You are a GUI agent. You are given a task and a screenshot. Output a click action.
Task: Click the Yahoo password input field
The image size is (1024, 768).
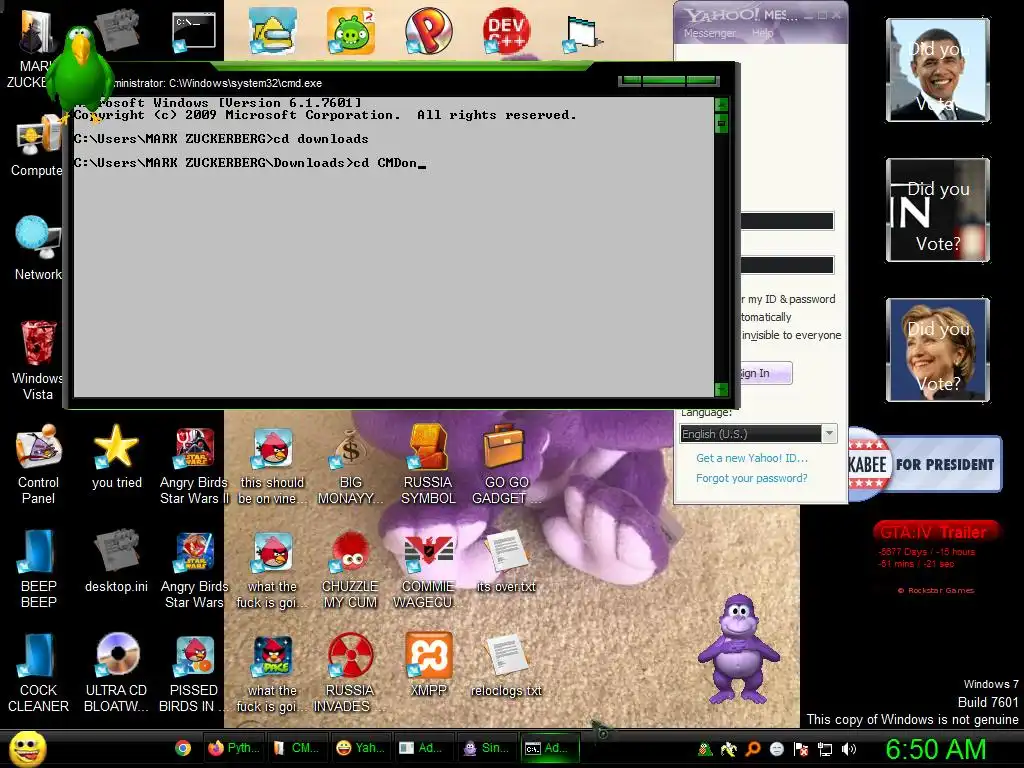pyautogui.click(x=787, y=265)
